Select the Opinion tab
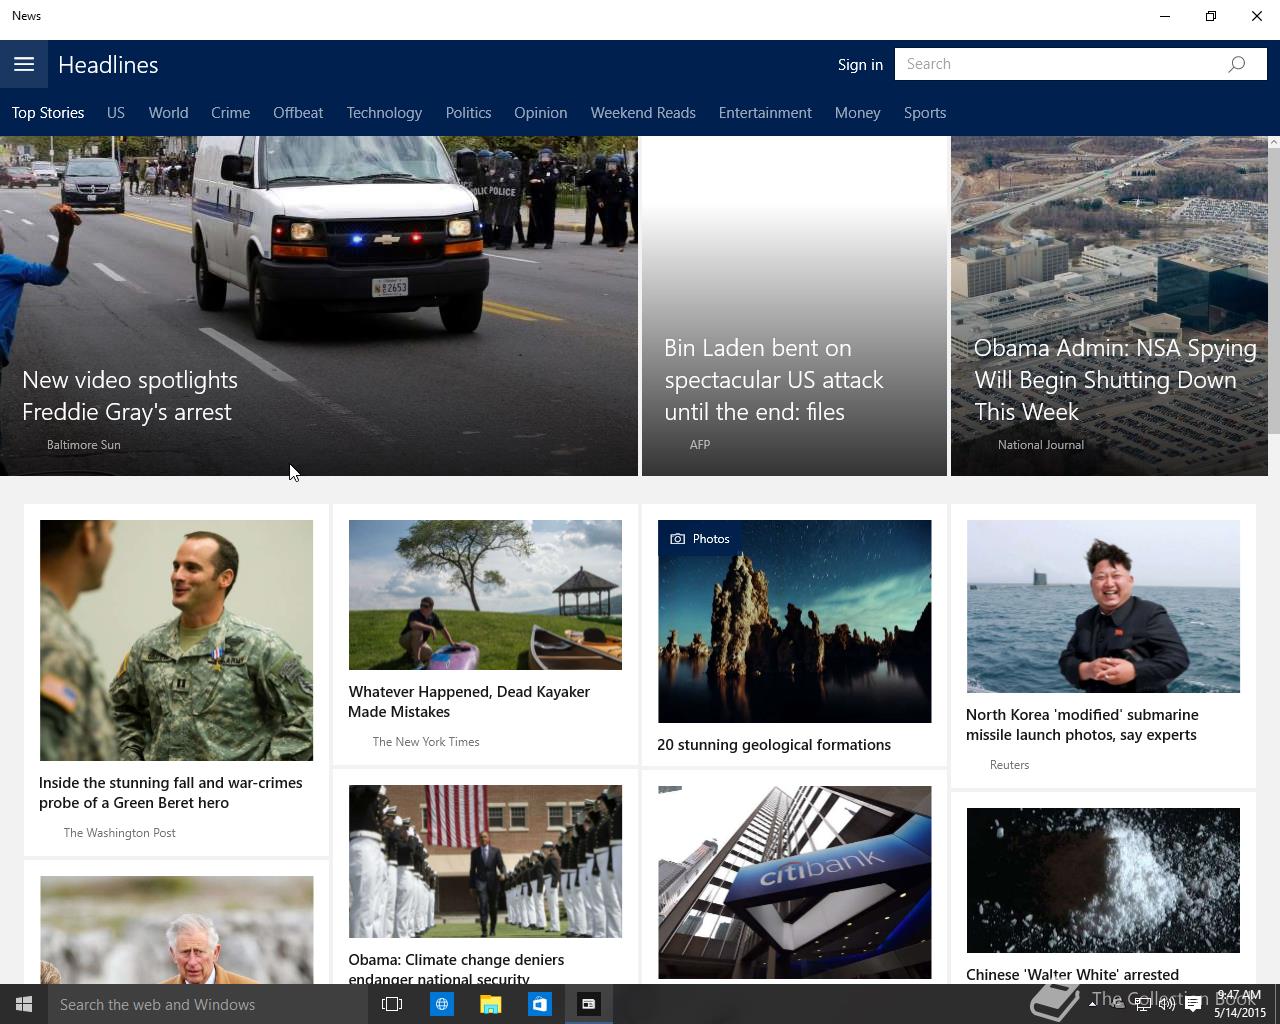This screenshot has width=1280, height=1024. tap(541, 113)
